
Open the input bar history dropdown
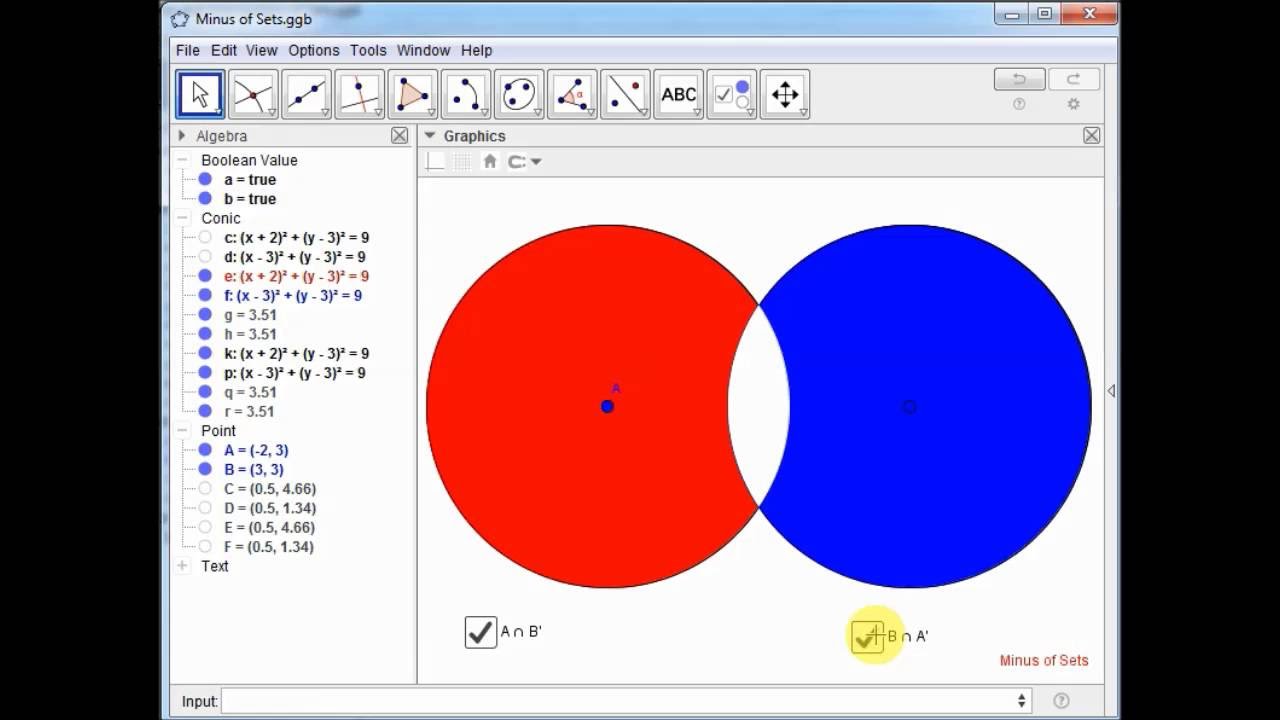[x=1021, y=701]
